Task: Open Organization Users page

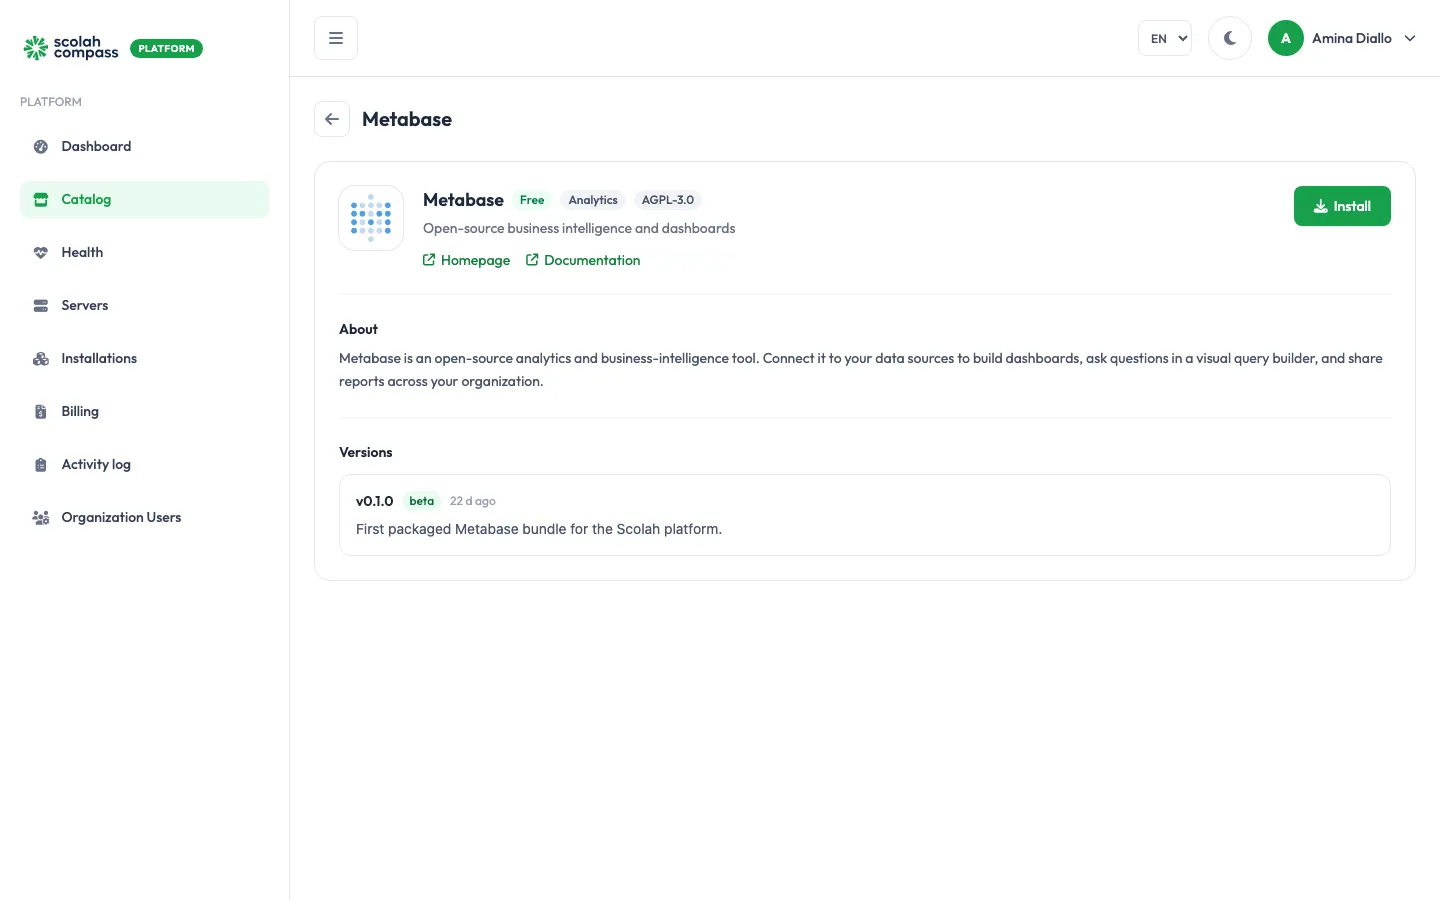Action: point(144,518)
